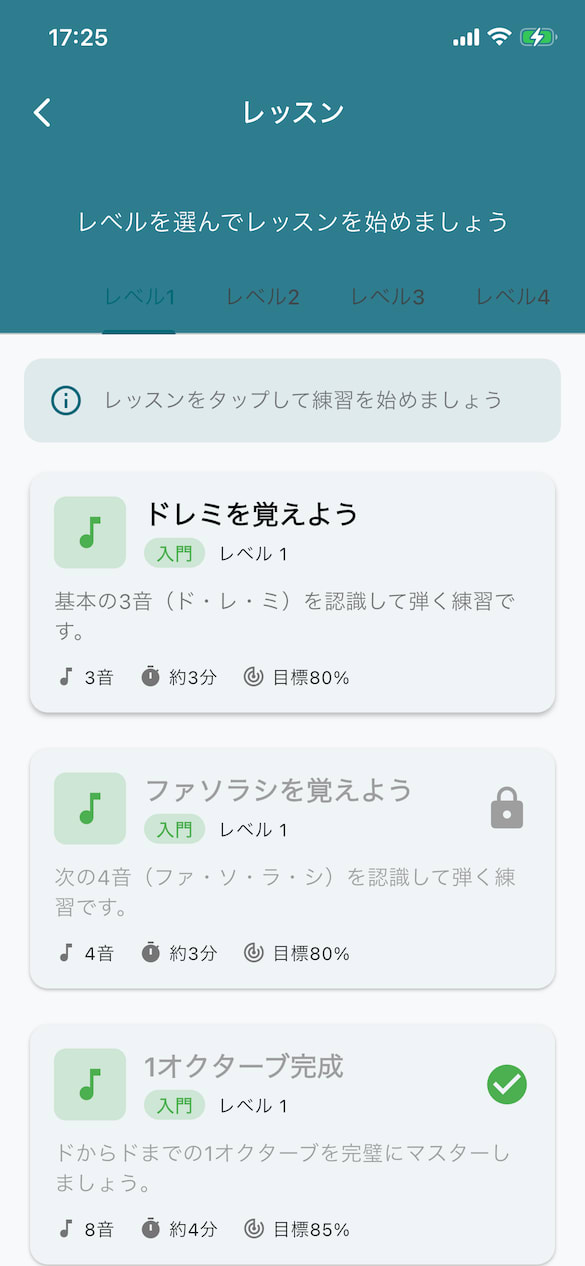Tap the back chevron in the header

coord(41,113)
